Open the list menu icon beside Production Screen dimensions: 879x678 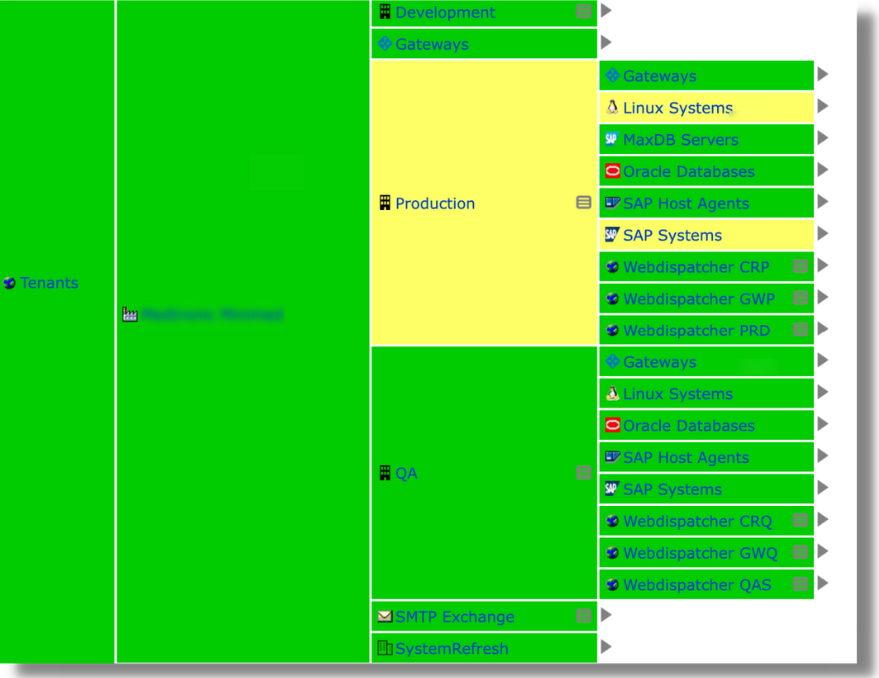(583, 202)
